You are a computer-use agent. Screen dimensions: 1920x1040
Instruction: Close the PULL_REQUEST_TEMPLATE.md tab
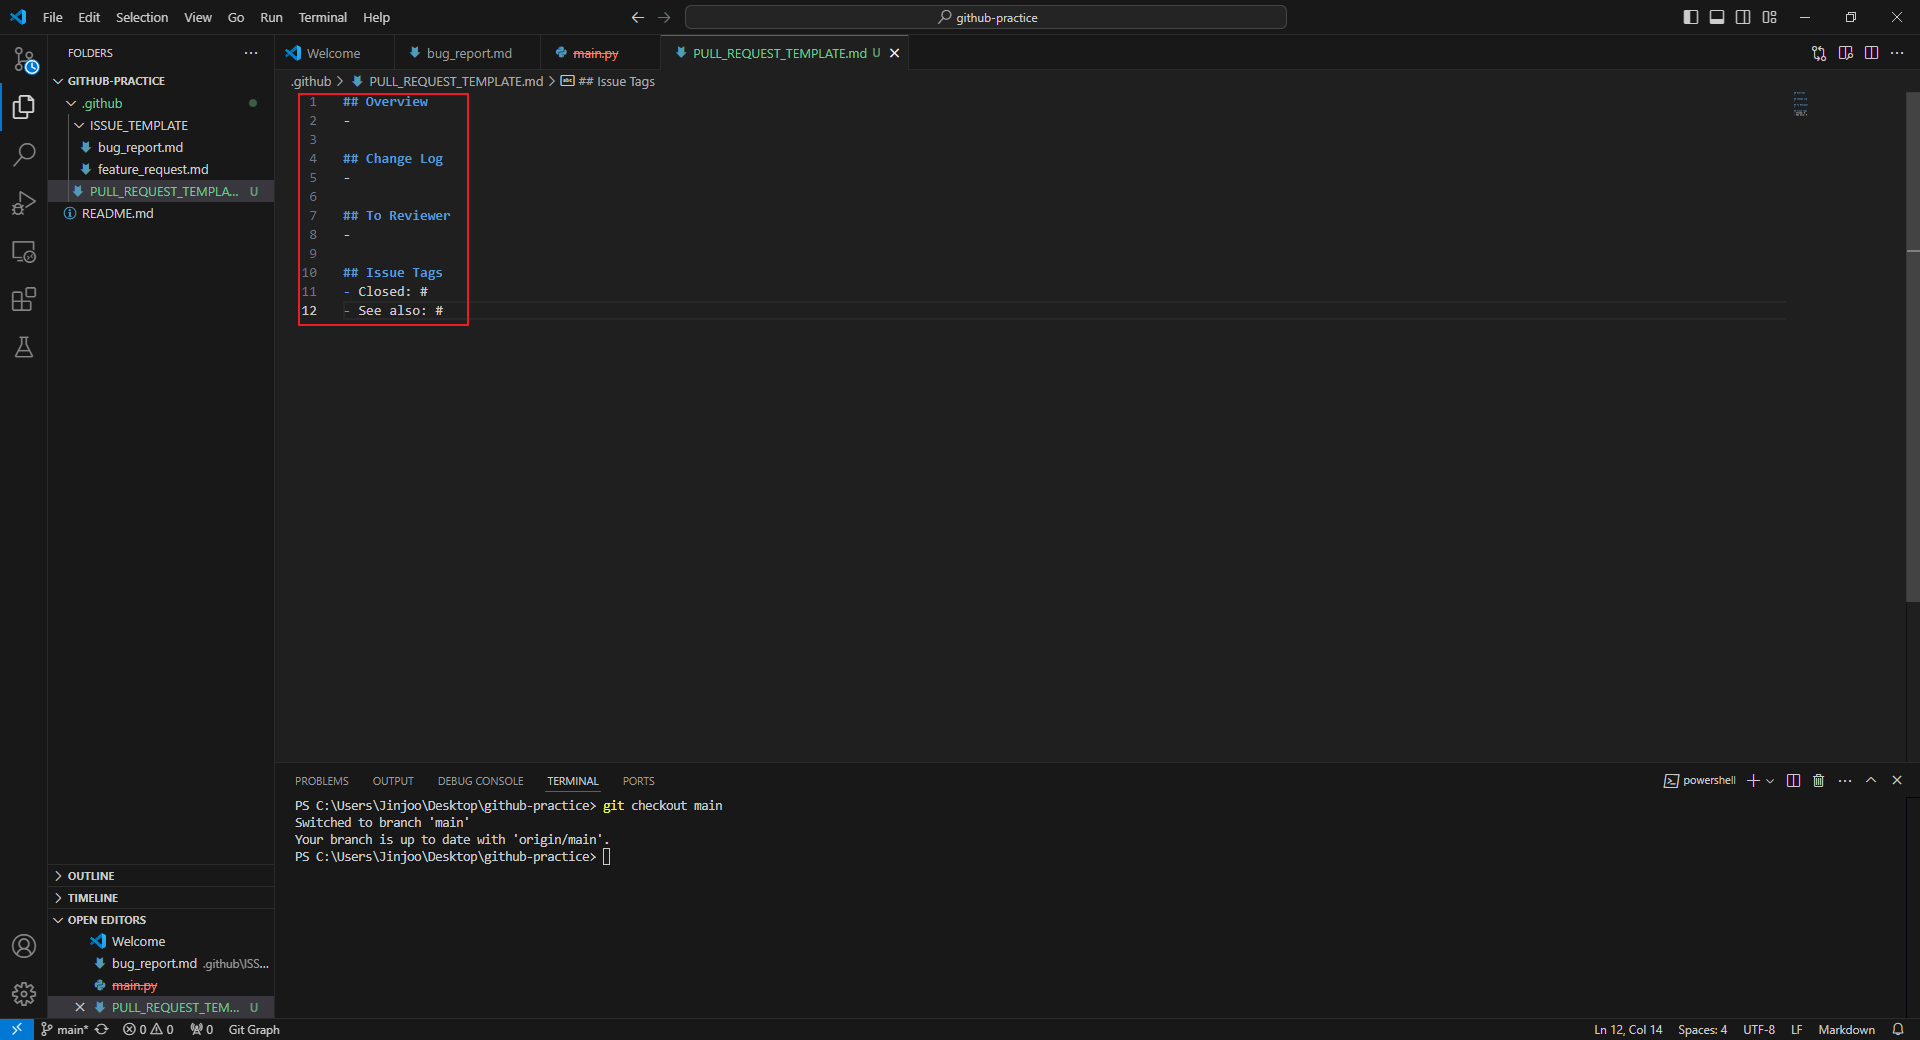click(895, 53)
